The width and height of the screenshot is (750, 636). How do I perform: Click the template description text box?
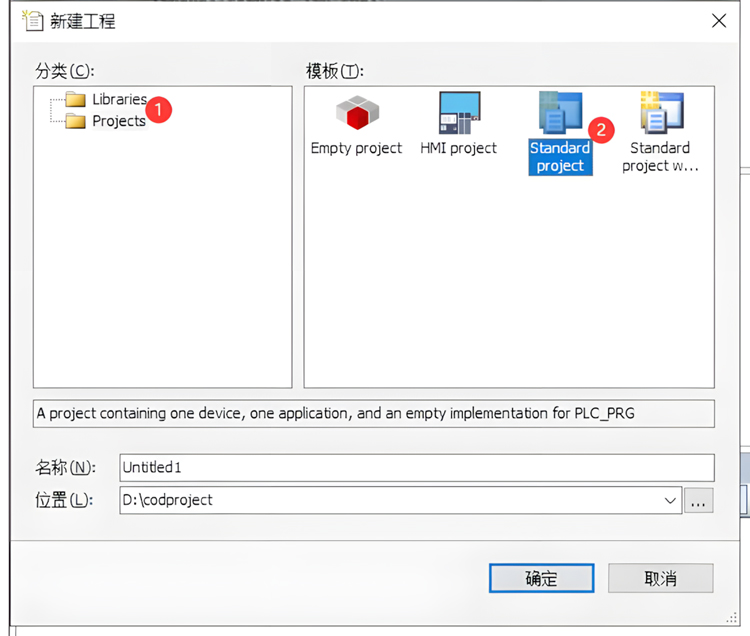coord(374,413)
